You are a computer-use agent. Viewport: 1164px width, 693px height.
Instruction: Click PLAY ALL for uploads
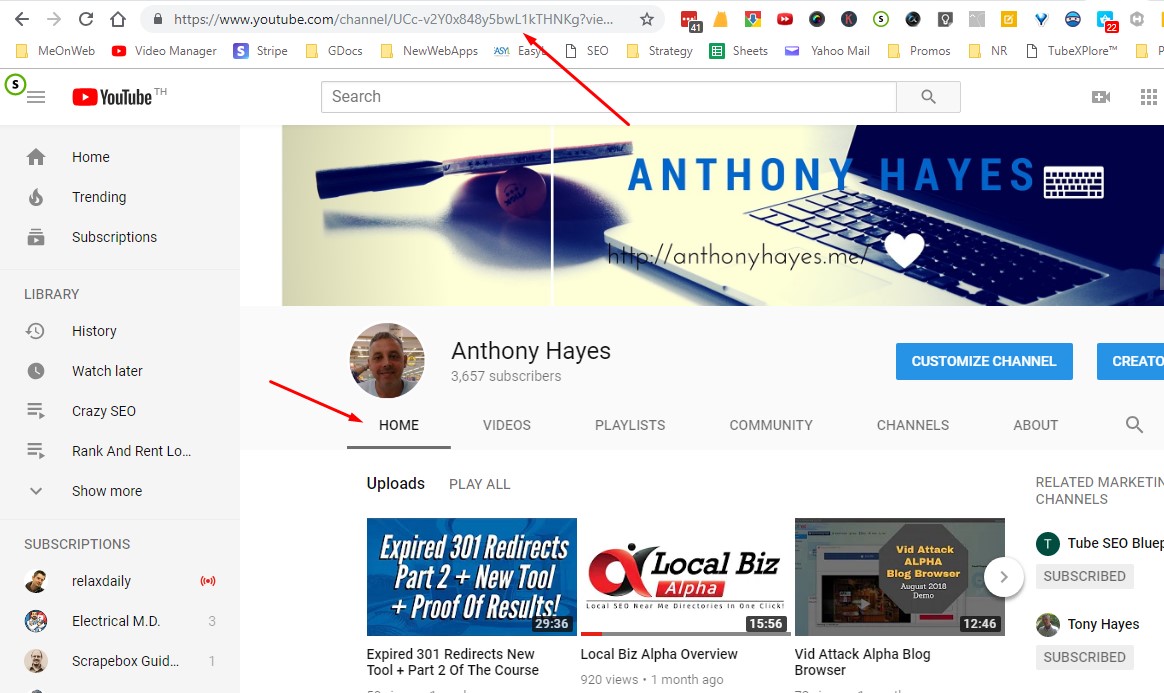pos(480,485)
